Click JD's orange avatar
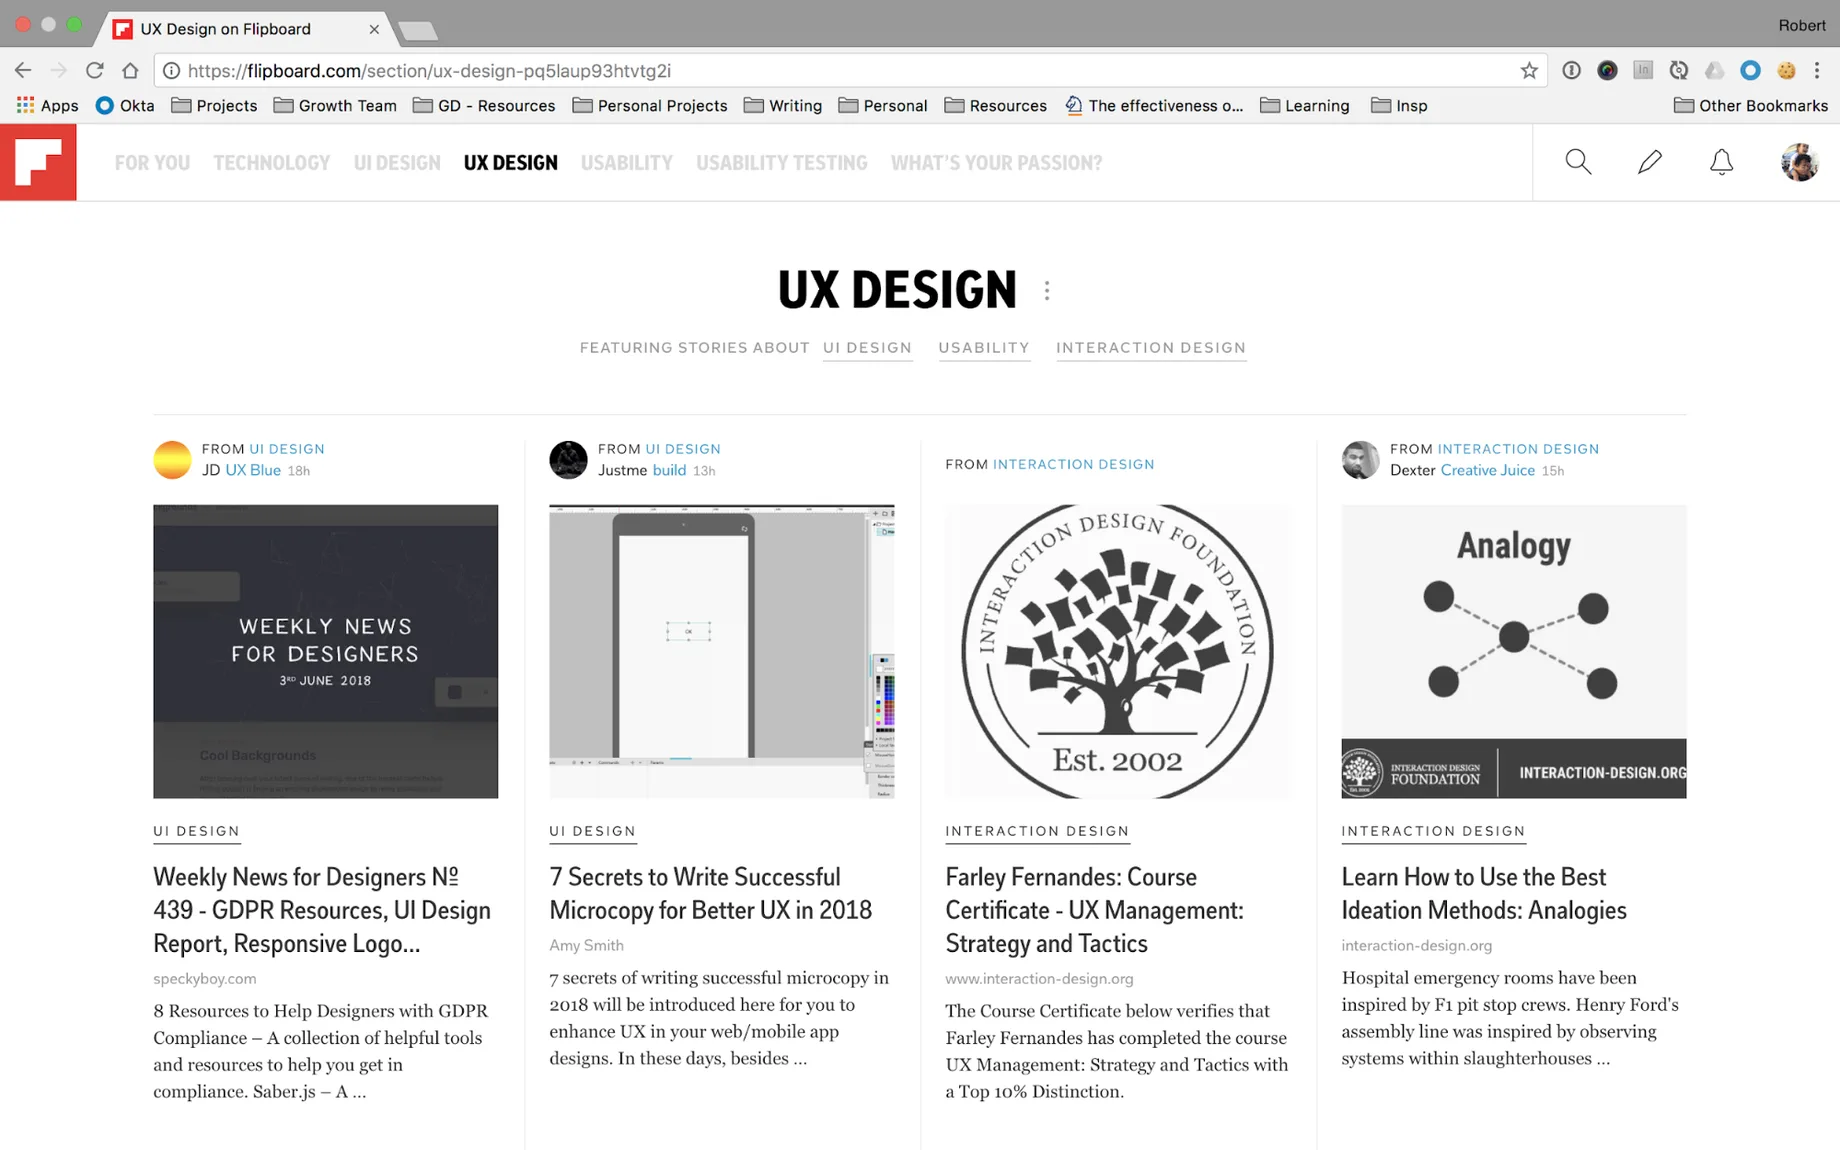1840x1150 pixels. [x=172, y=459]
